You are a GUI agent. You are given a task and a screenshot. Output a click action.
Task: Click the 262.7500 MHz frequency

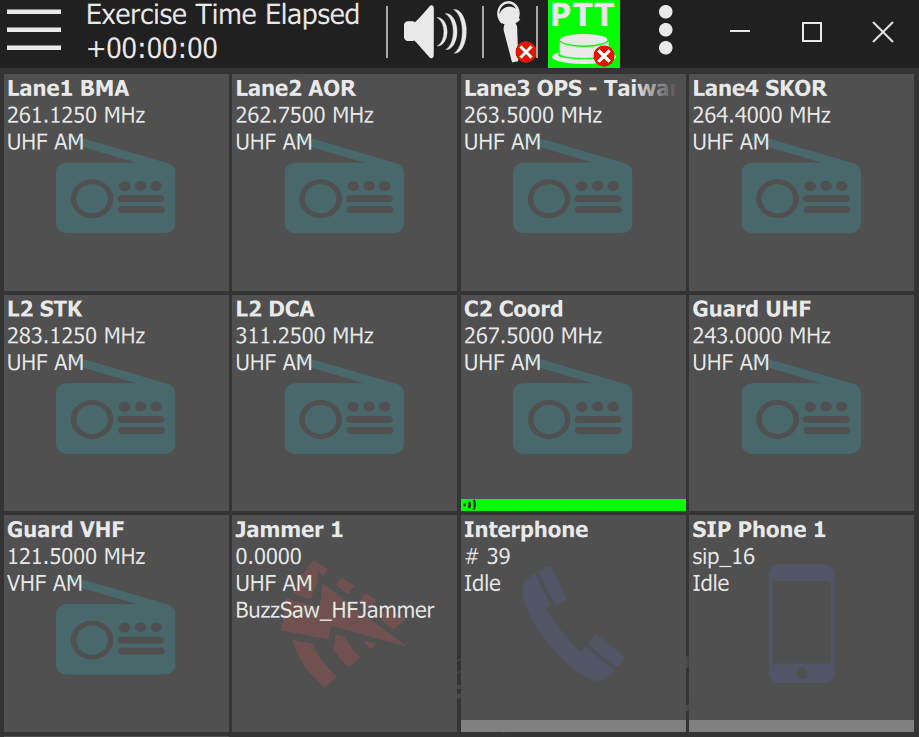[x=305, y=116]
